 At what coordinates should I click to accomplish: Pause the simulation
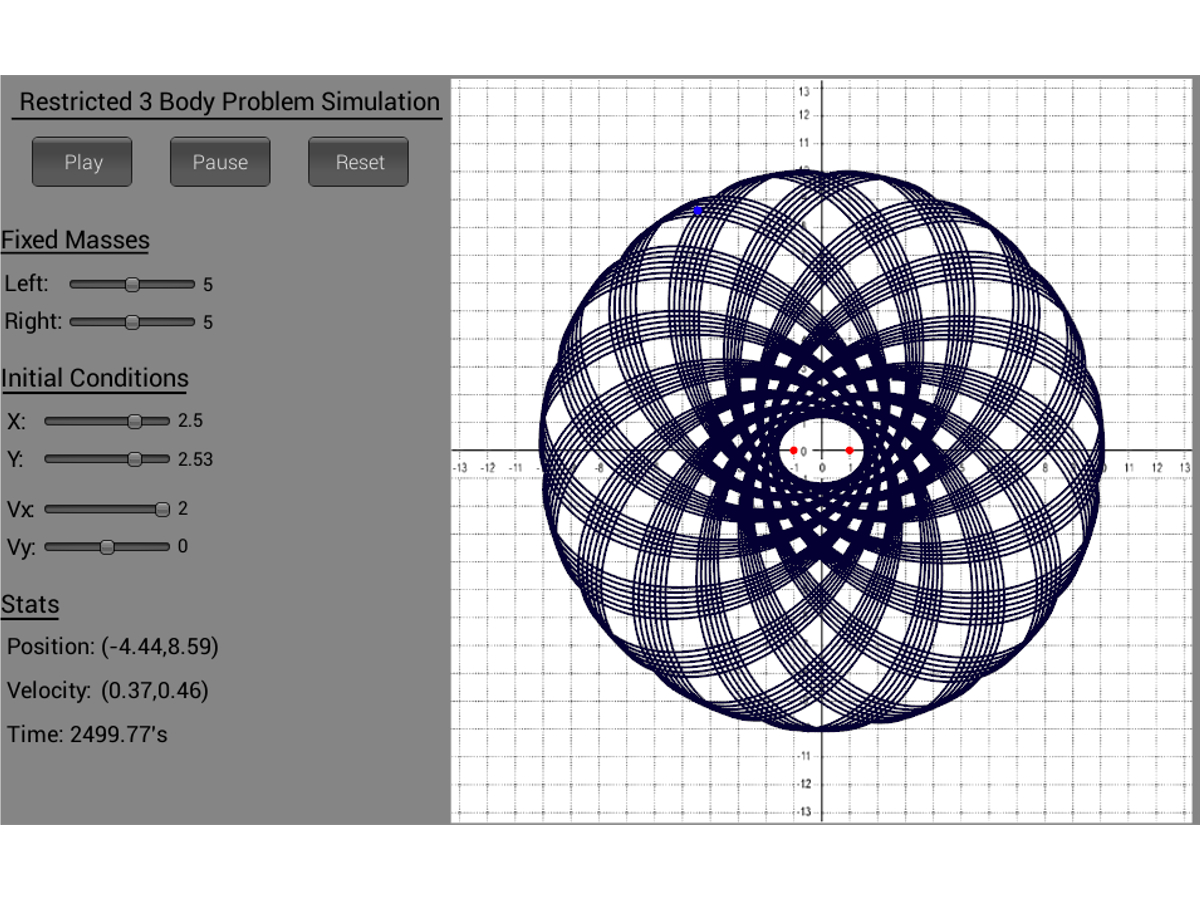tap(220, 162)
